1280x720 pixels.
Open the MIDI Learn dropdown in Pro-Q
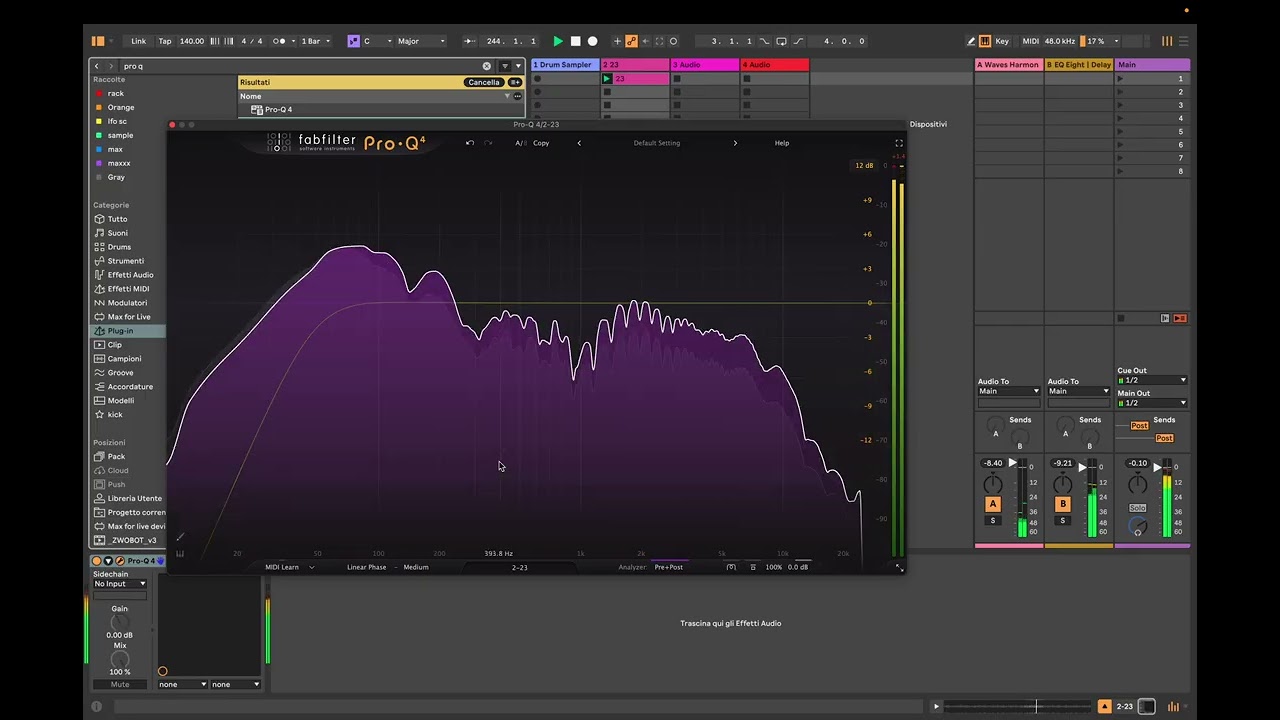point(289,567)
